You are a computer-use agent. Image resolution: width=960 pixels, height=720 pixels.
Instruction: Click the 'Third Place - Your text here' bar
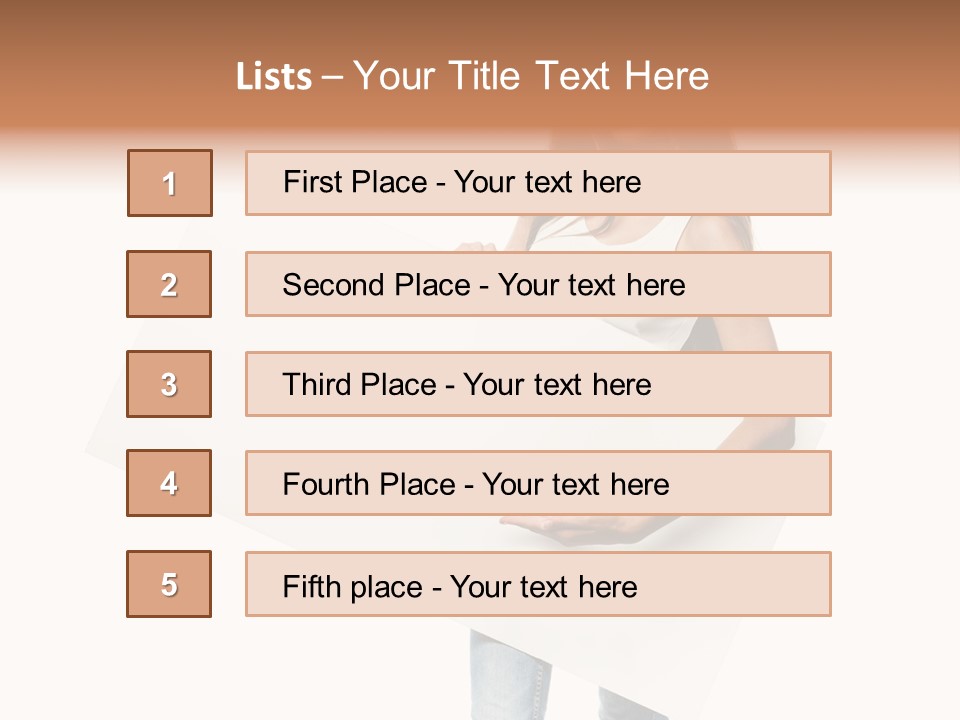click(538, 384)
